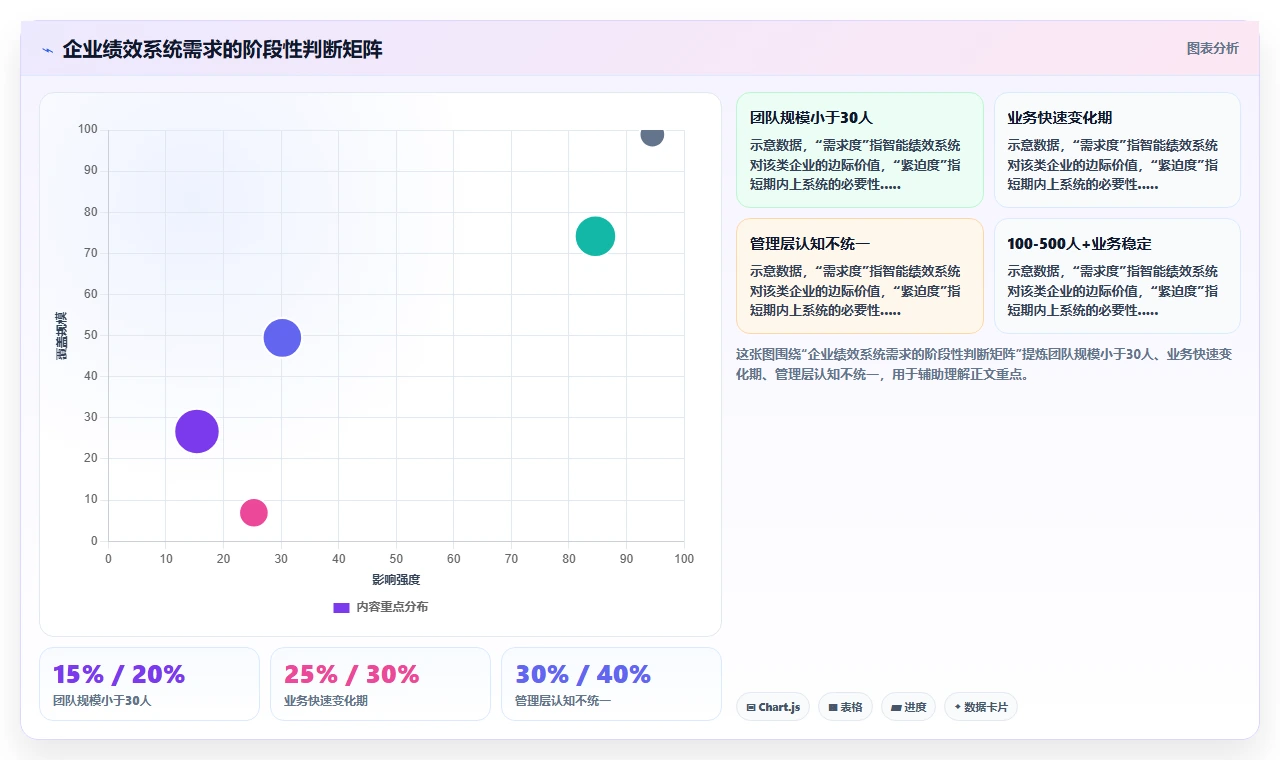Open the 业务快速变化期 info card
1280x760 pixels.
coord(1117,150)
